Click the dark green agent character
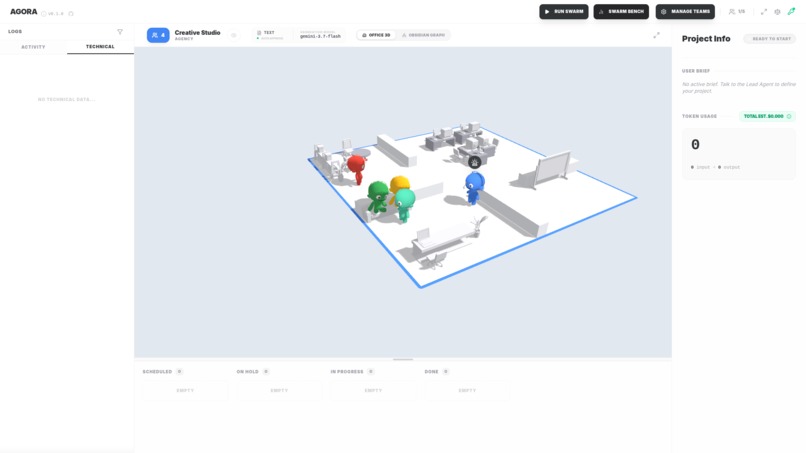This screenshot has height=453, width=806. point(378,196)
